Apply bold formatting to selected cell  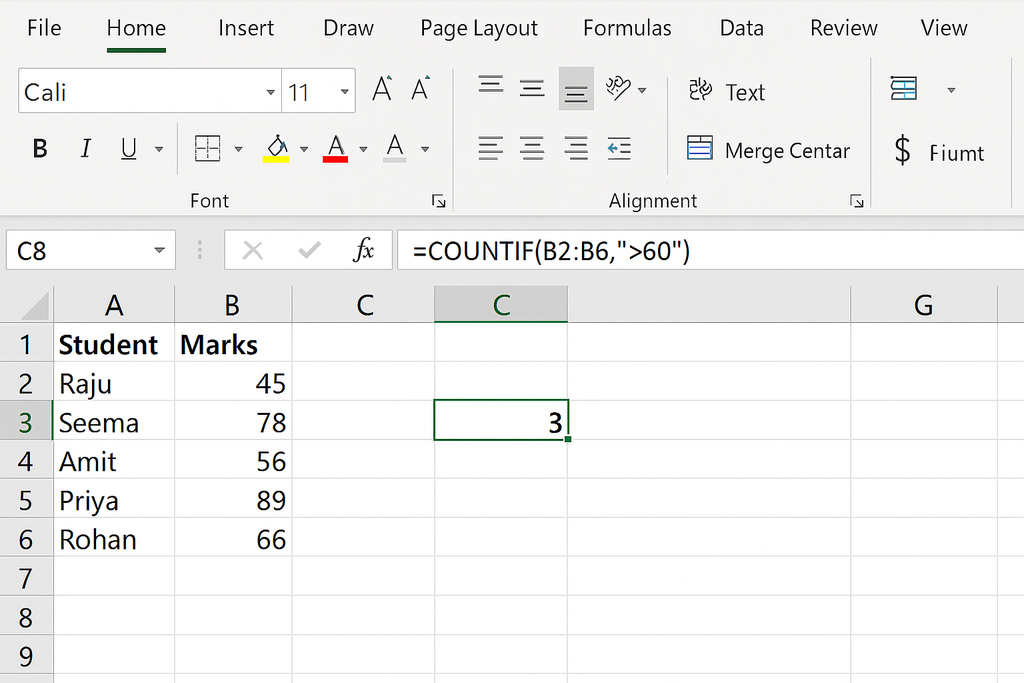tap(40, 148)
